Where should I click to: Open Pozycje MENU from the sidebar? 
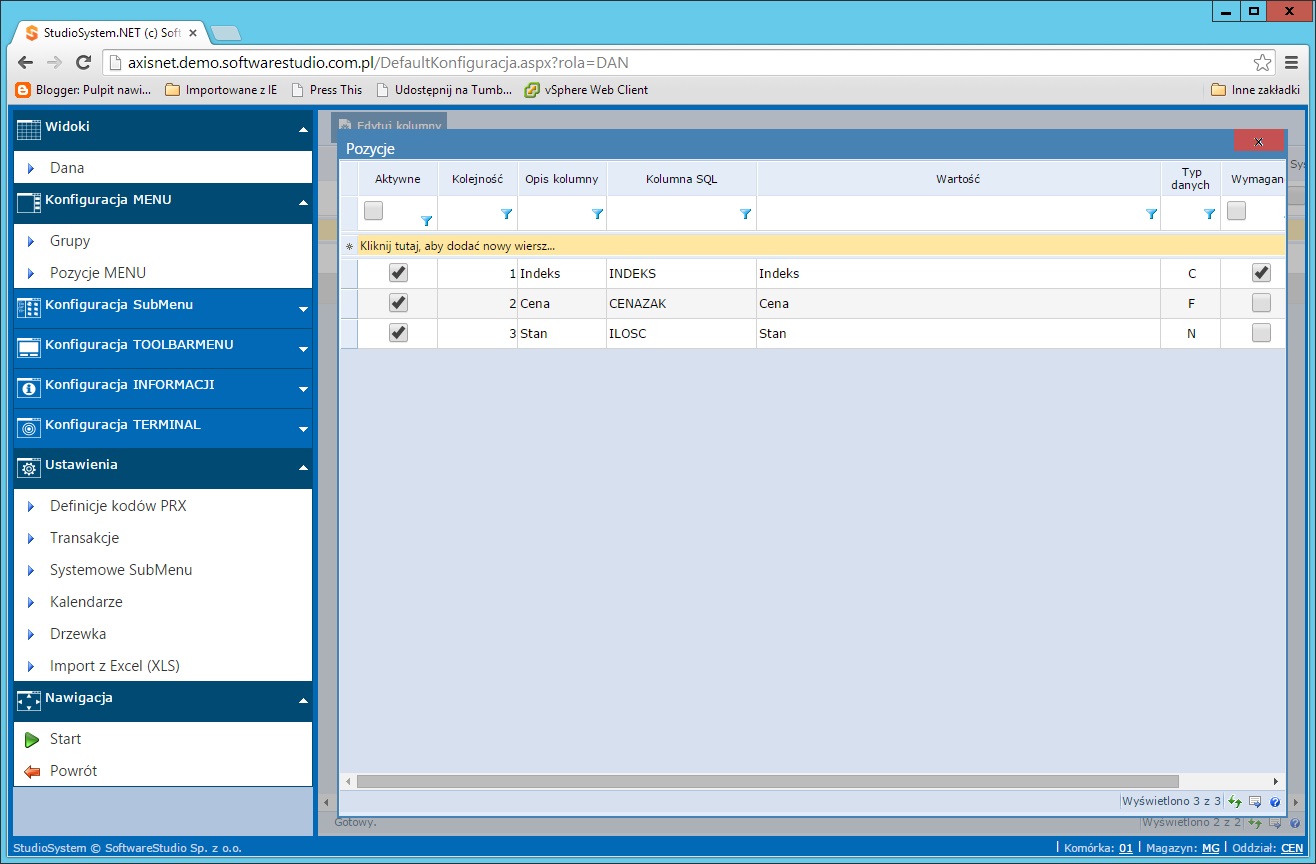pos(95,272)
